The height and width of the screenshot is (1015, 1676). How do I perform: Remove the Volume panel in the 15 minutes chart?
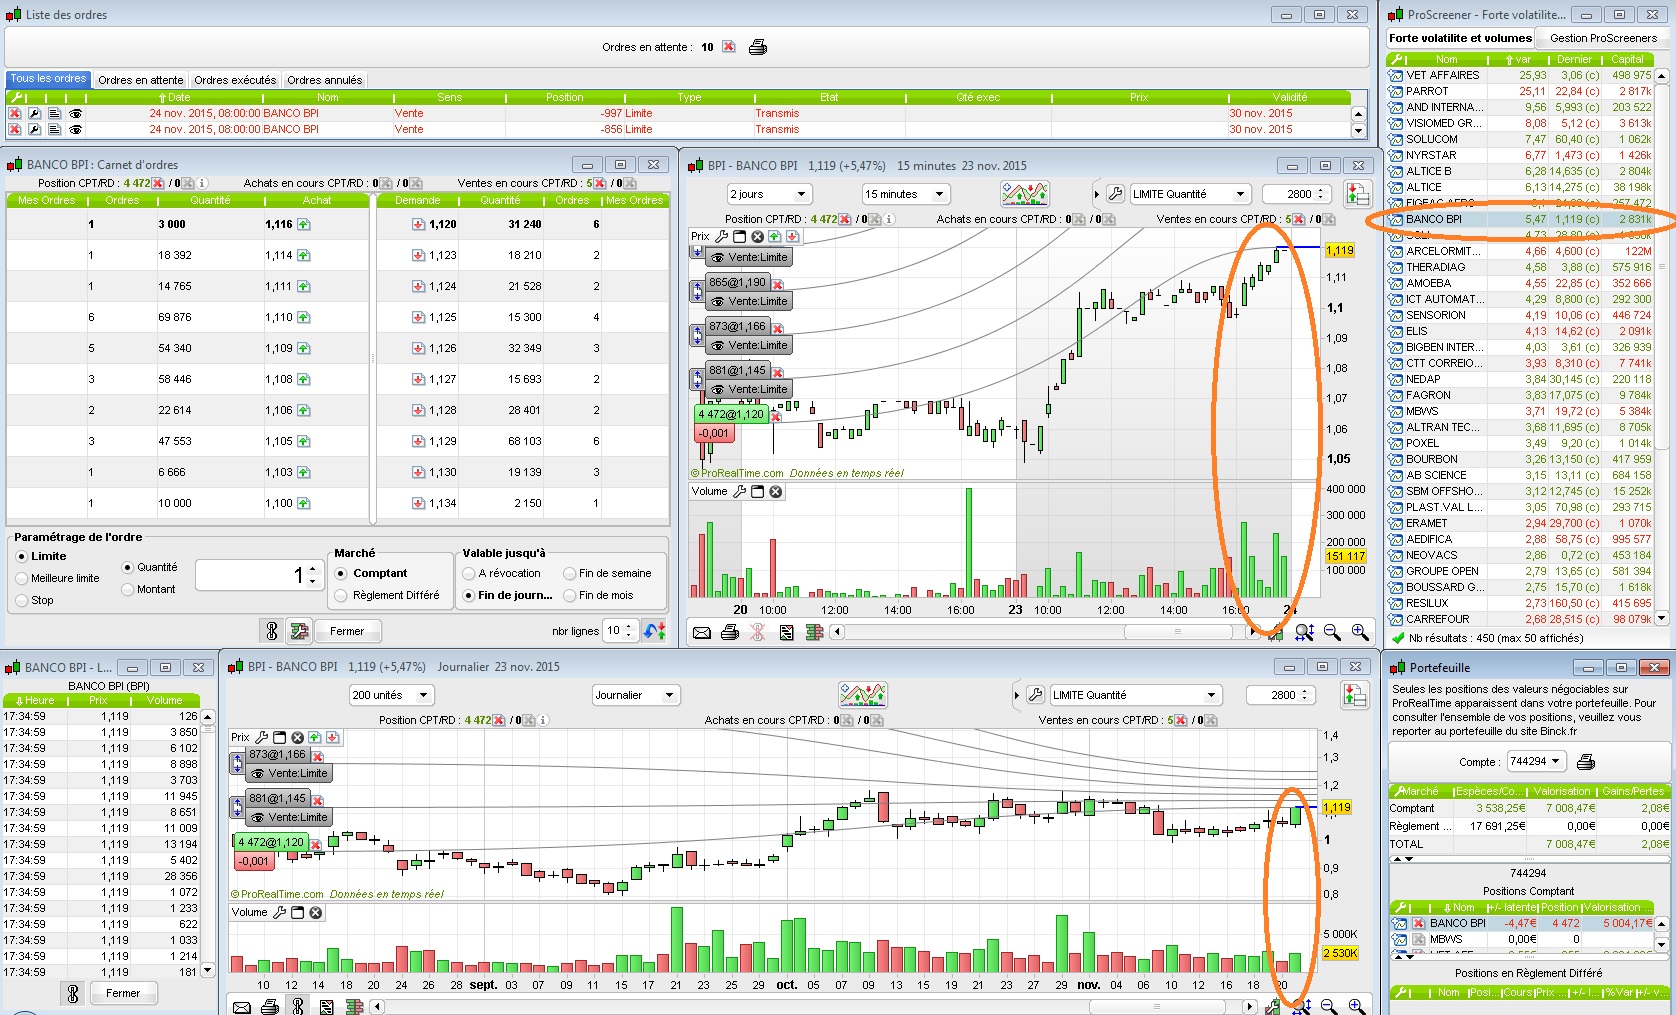click(775, 492)
